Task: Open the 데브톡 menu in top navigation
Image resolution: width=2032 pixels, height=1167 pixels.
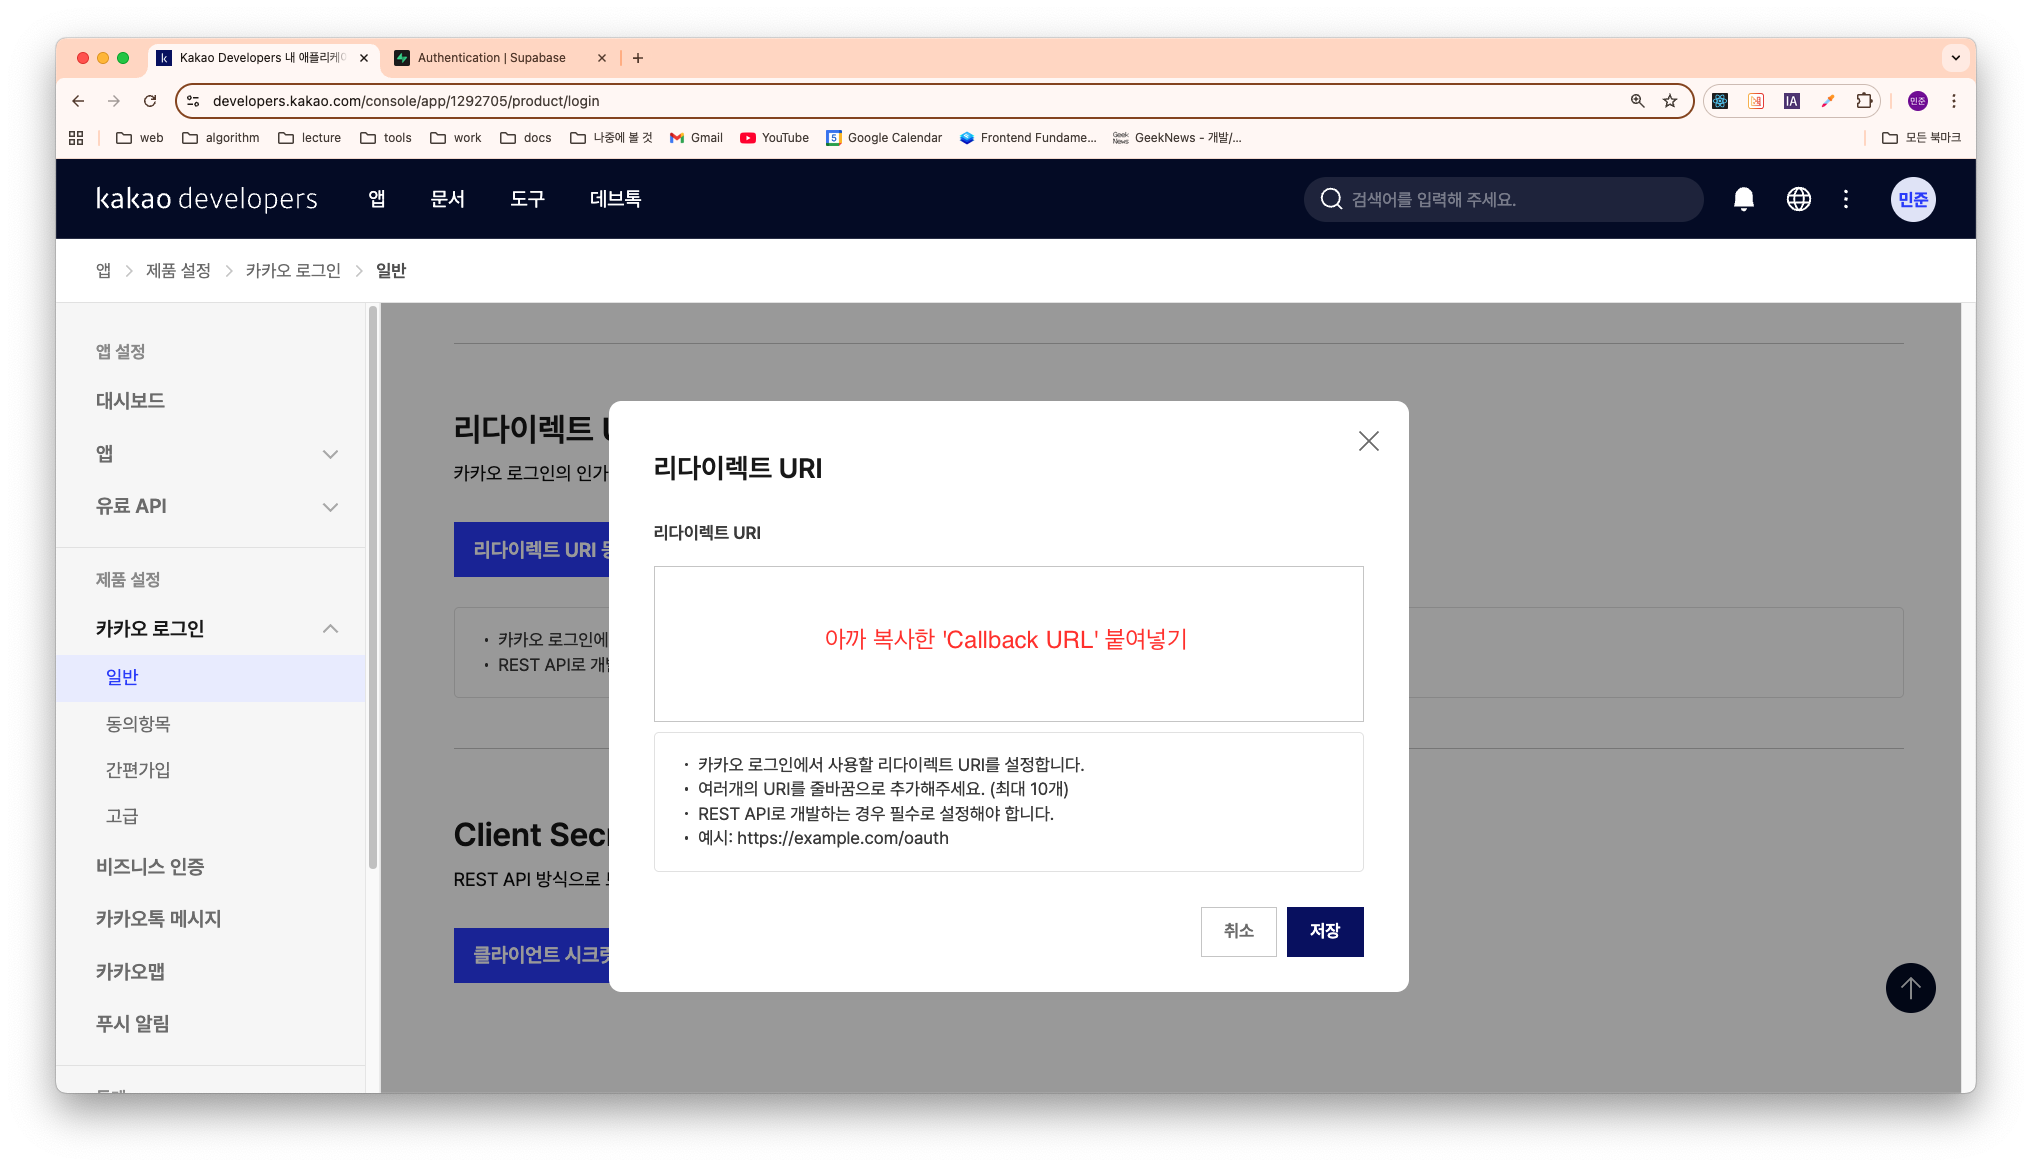Action: click(x=615, y=199)
